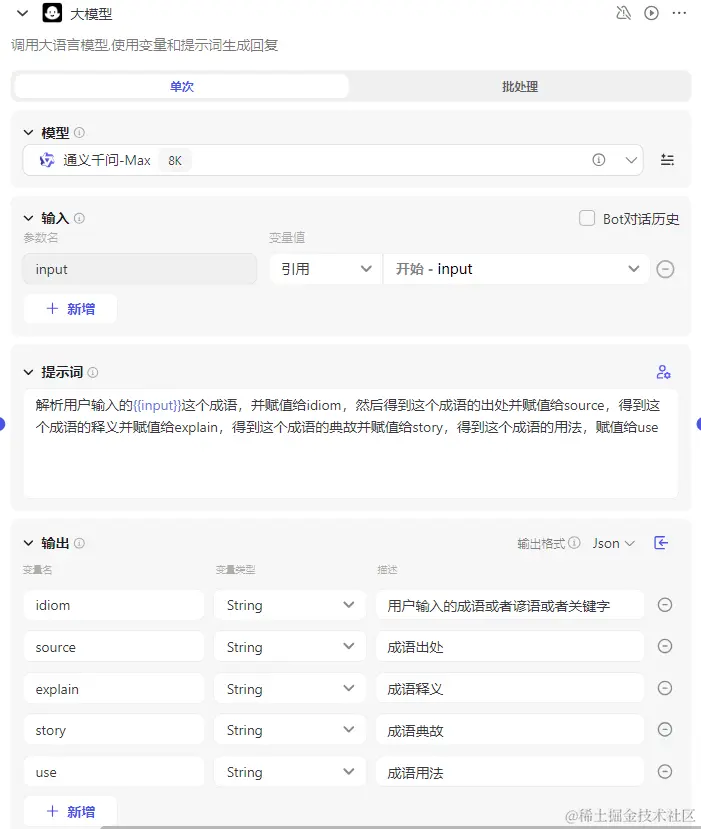The width and height of the screenshot is (701, 829).
Task: Edit description 用户输入的成语或者谚语或者关键字
Action: point(510,605)
